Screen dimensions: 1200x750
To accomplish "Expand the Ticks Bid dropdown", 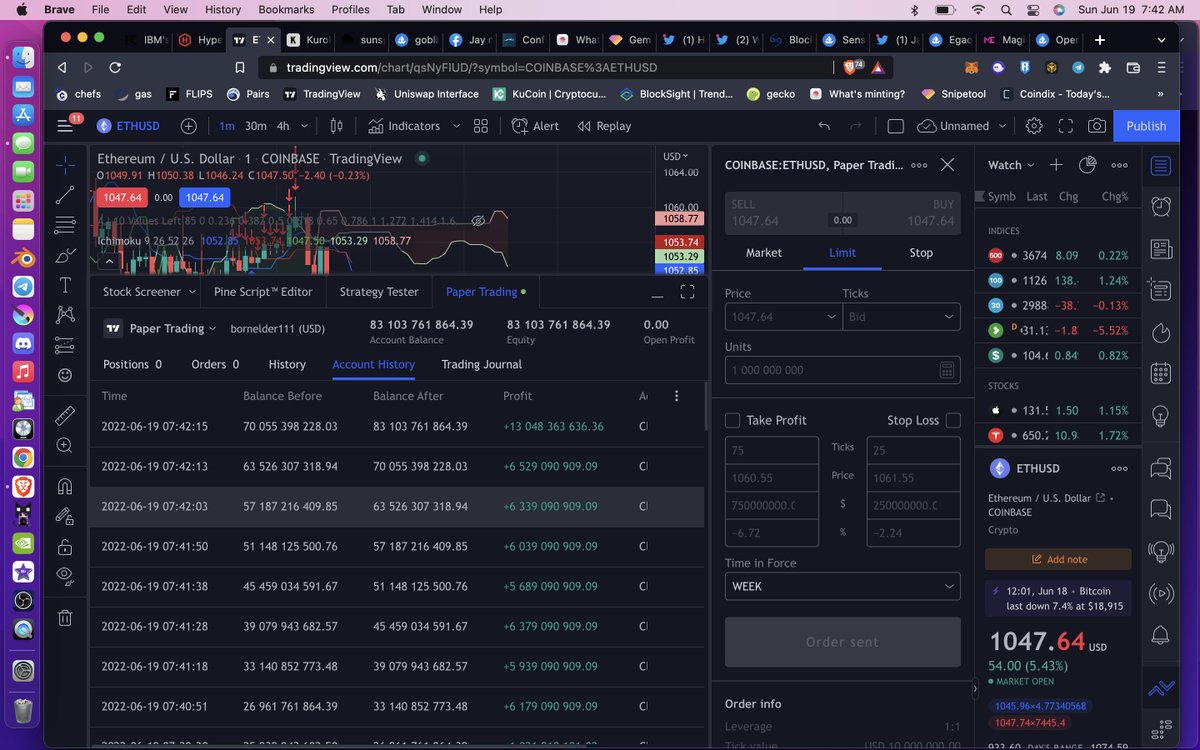I will click(949, 317).
